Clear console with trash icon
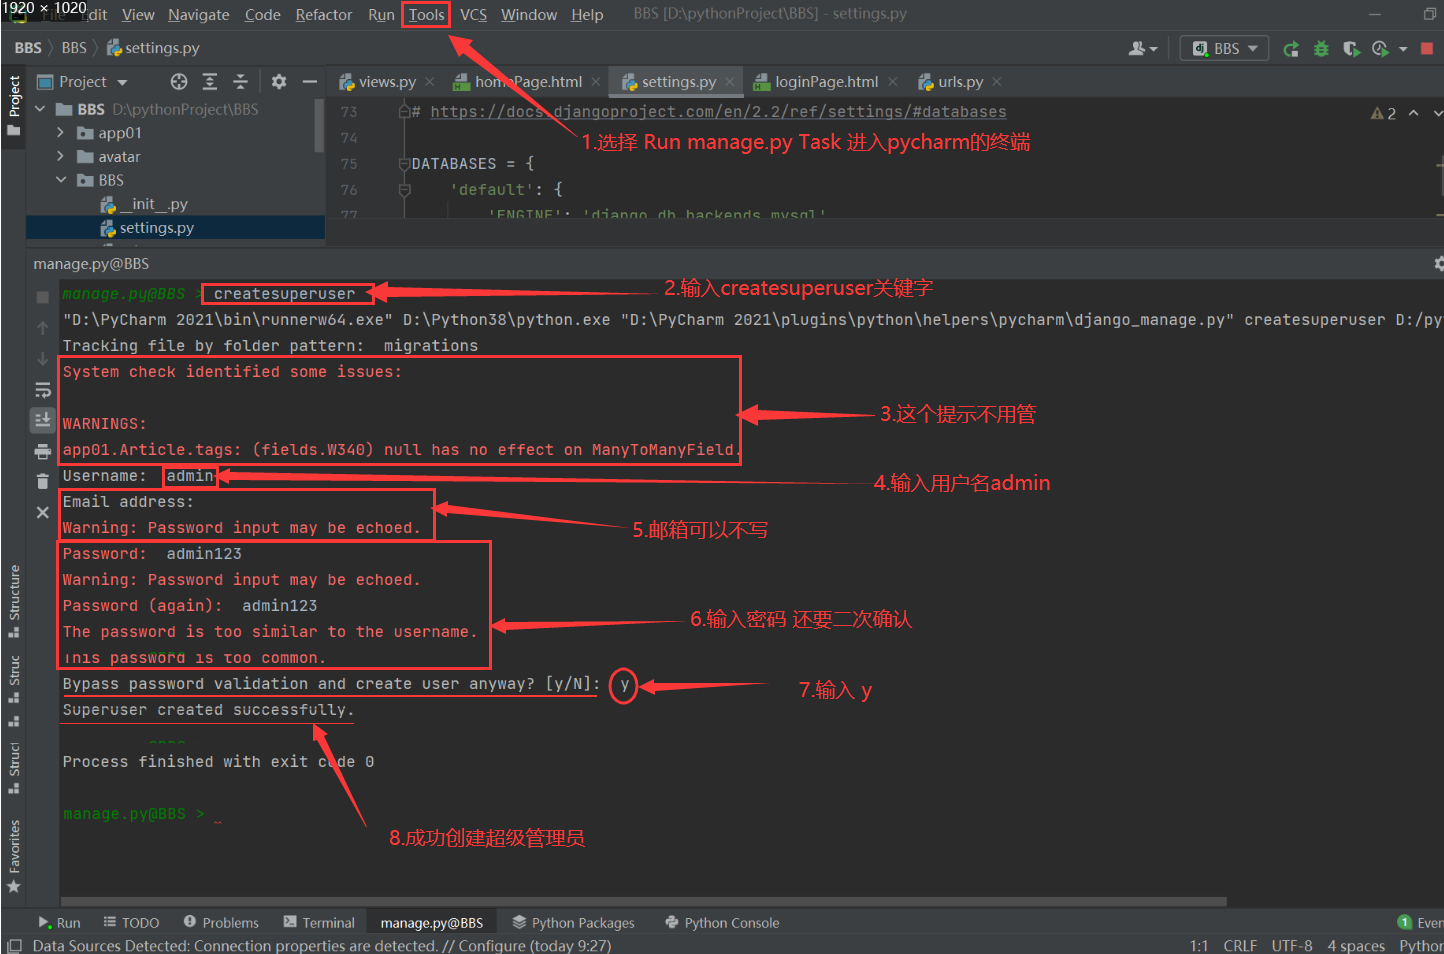 pyautogui.click(x=42, y=482)
